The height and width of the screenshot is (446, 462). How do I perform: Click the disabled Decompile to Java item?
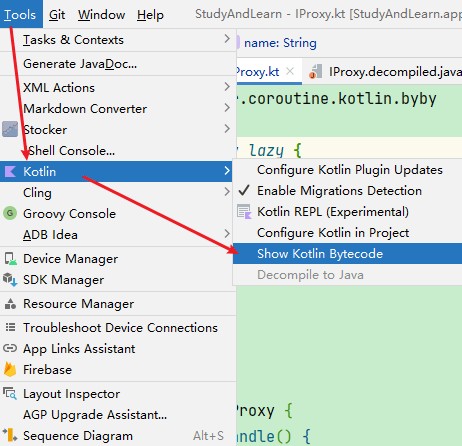[347, 275]
